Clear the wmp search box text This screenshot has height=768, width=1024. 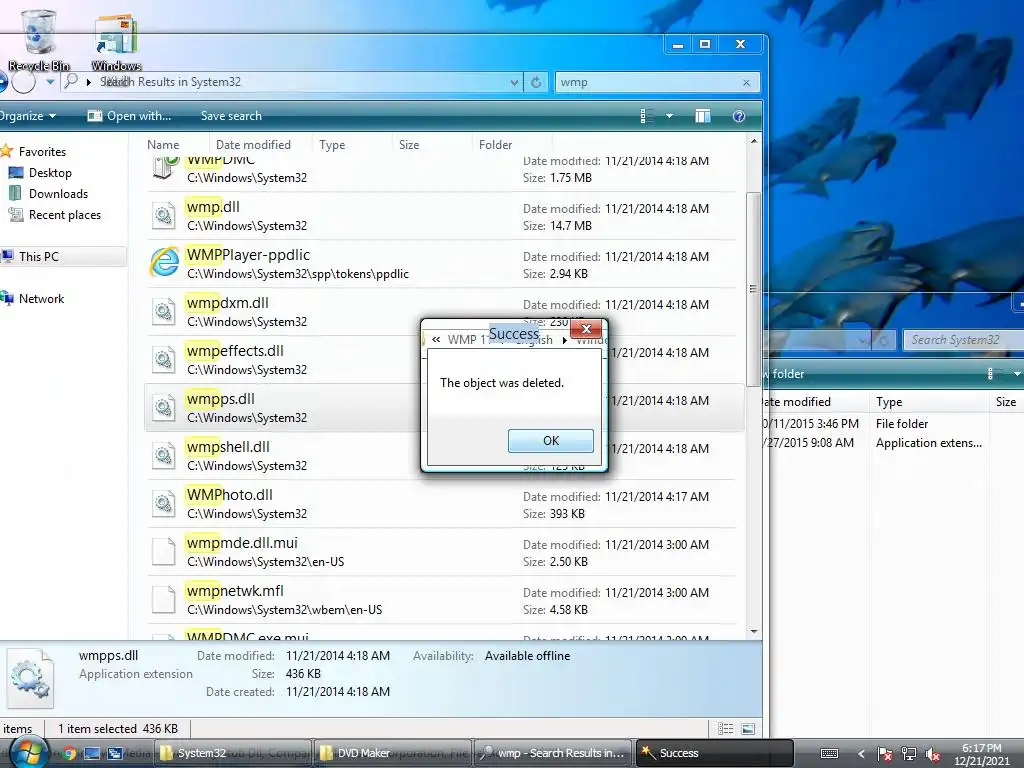746,82
